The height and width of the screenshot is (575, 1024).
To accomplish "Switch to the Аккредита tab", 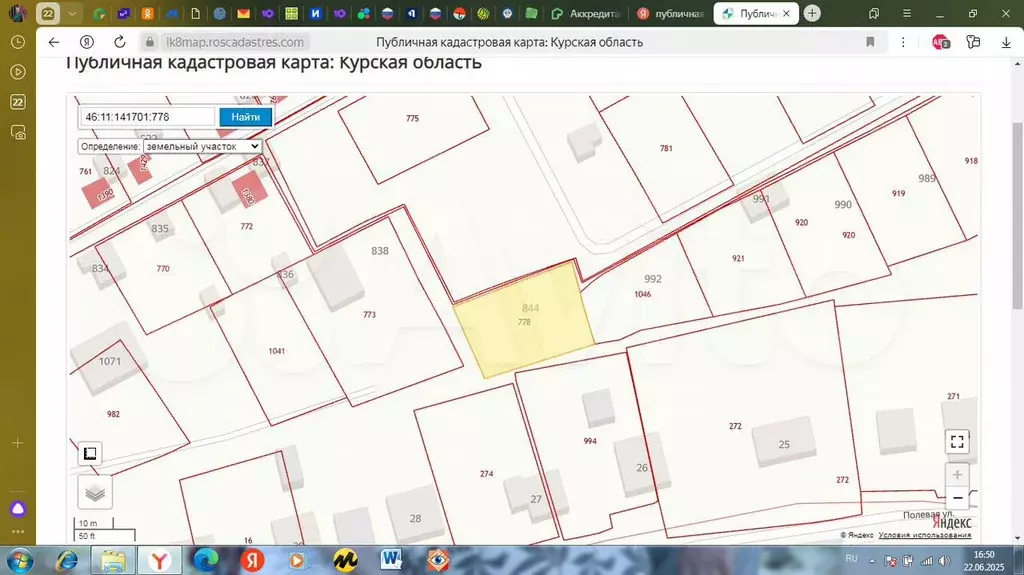I will tap(586, 13).
